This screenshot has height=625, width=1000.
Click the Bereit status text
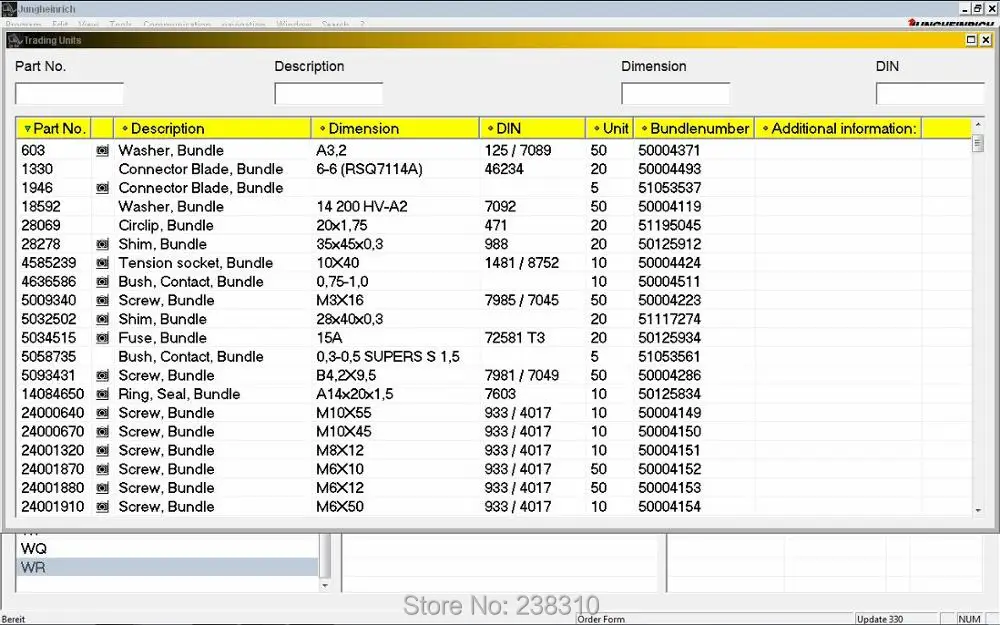coord(13,619)
